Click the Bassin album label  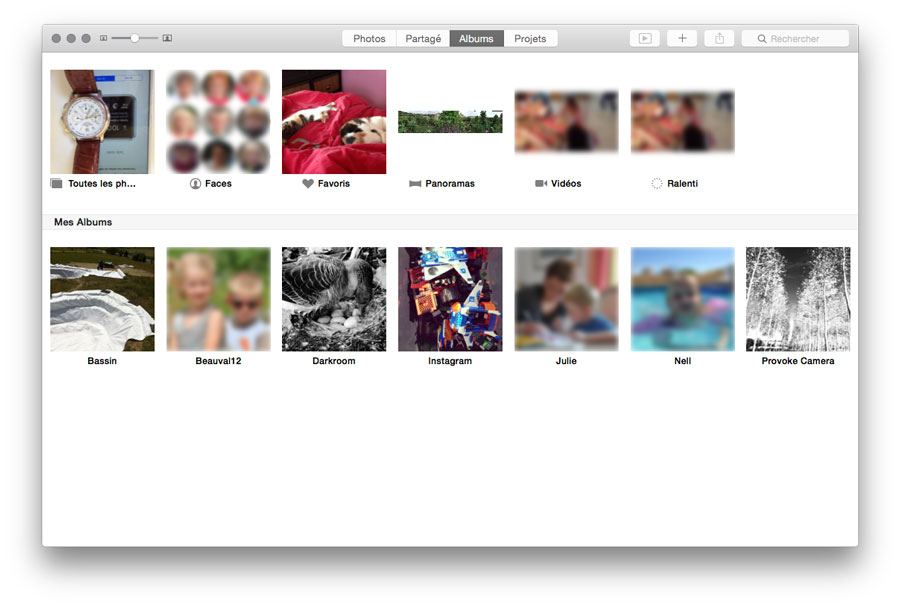tap(102, 361)
